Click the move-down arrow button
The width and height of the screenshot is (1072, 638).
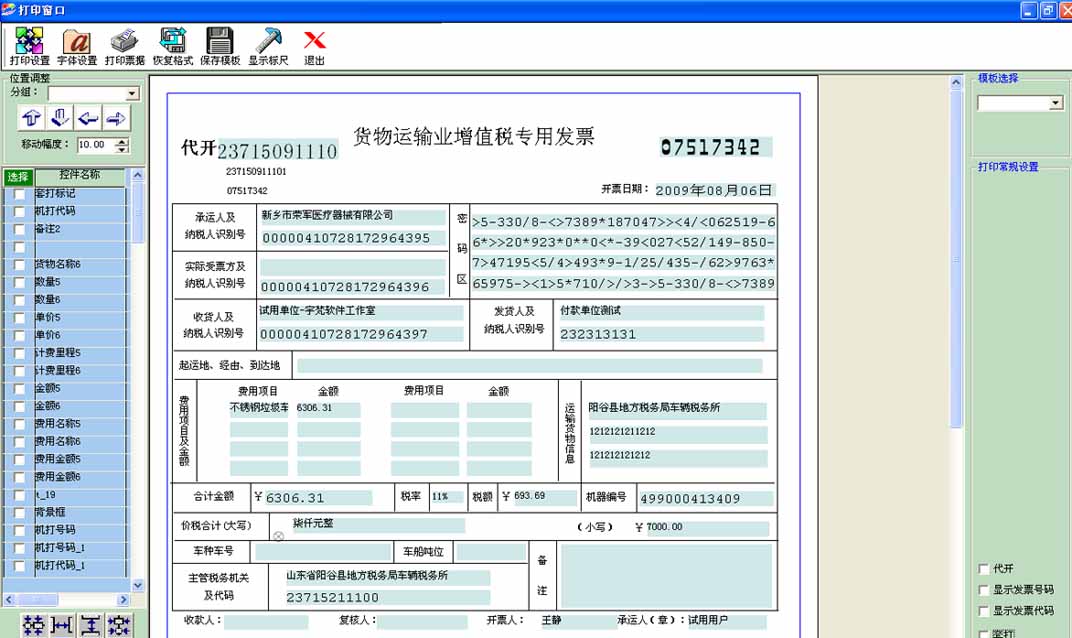coord(59,118)
